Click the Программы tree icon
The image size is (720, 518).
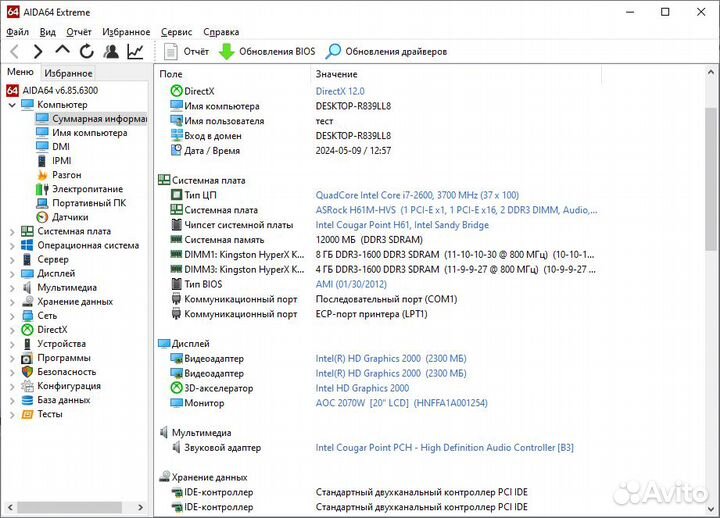click(28, 358)
